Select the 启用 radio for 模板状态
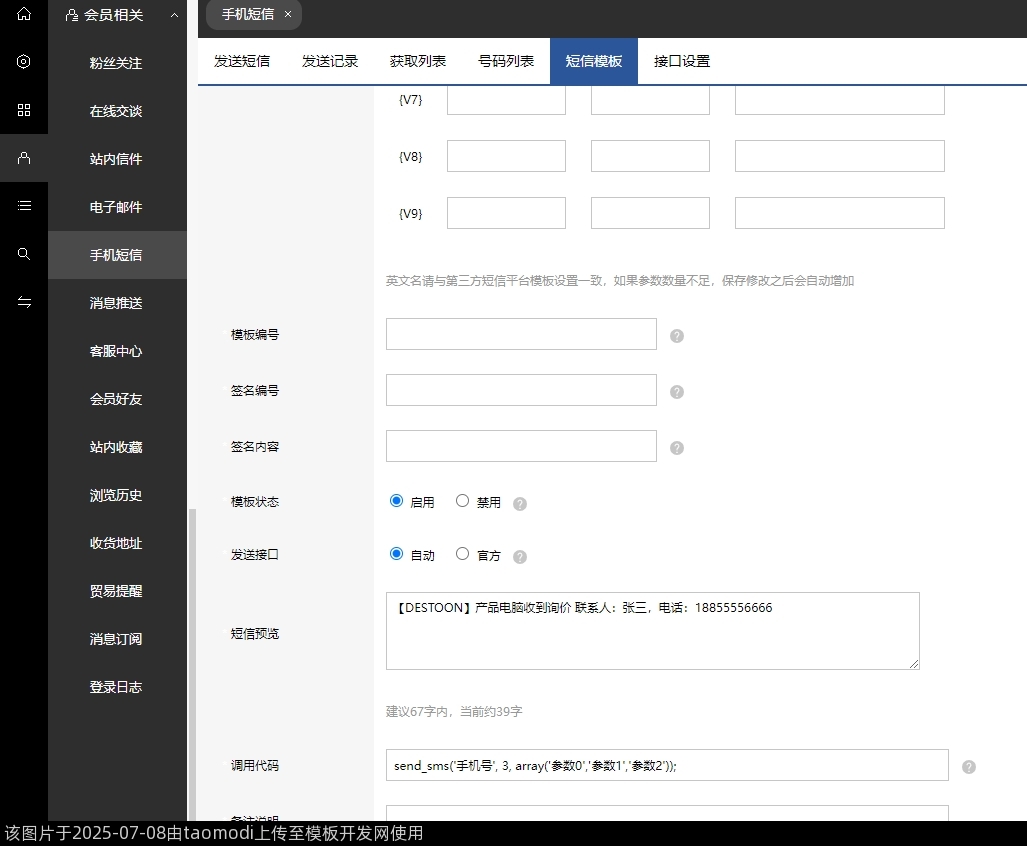The width and height of the screenshot is (1027, 846). (x=396, y=500)
